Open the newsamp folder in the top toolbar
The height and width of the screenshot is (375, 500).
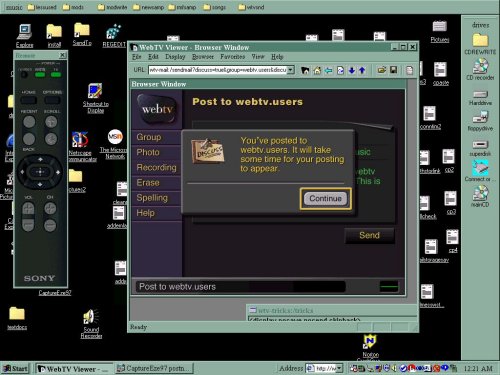(x=149, y=7)
